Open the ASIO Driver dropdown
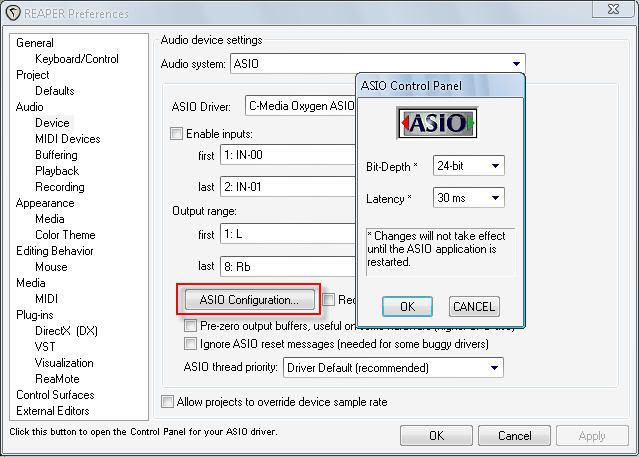This screenshot has width=639, height=457. coord(300,106)
